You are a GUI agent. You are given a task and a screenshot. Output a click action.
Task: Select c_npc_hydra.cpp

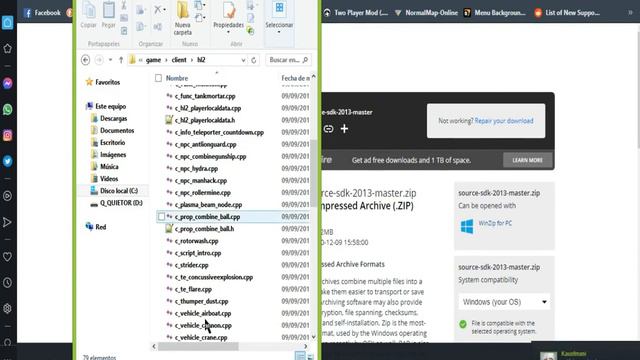[x=196, y=169]
